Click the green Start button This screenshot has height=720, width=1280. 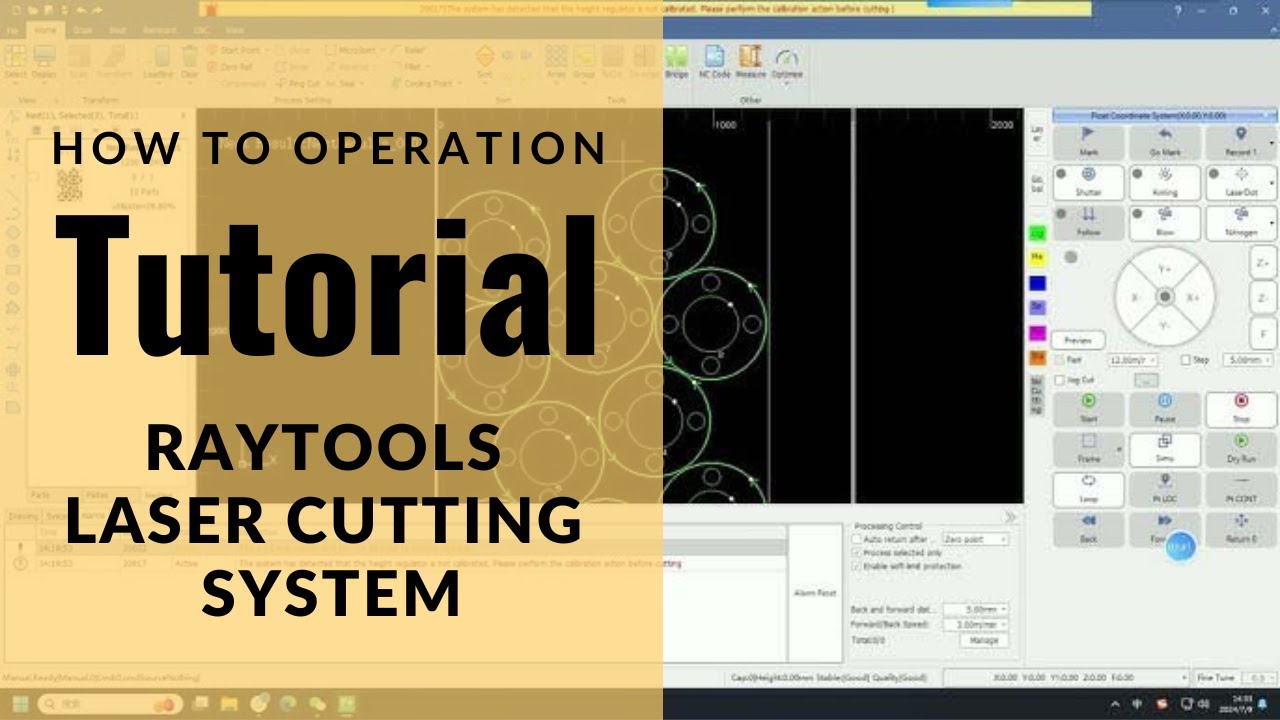pos(1089,408)
